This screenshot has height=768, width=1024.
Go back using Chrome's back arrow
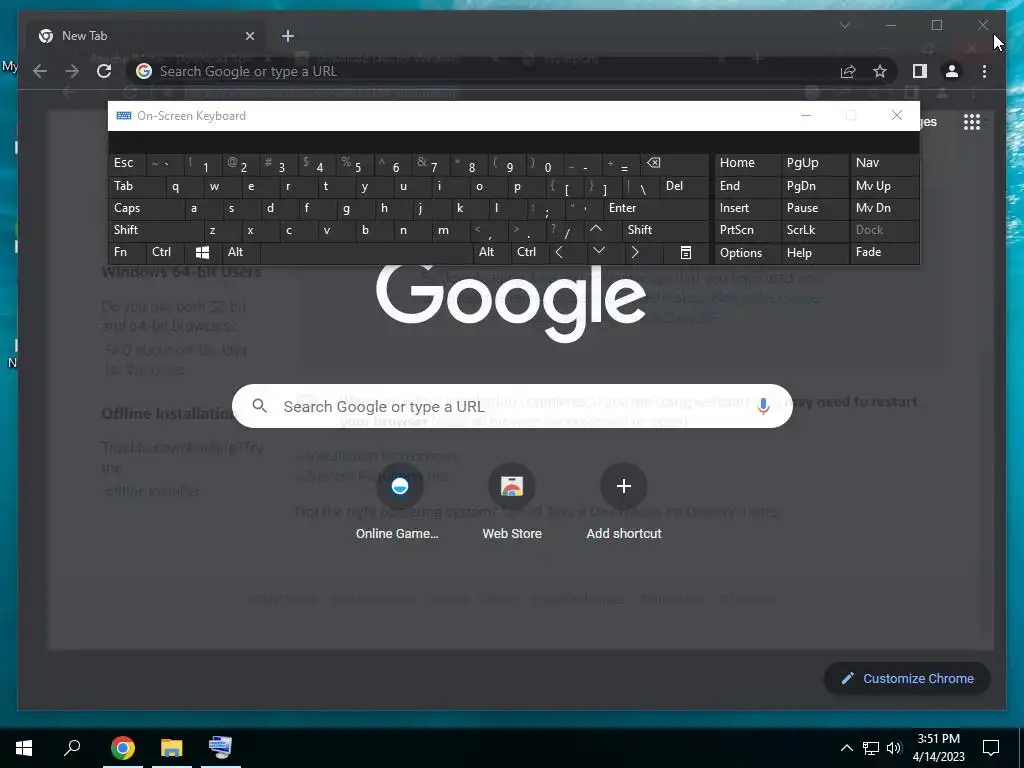click(x=40, y=71)
